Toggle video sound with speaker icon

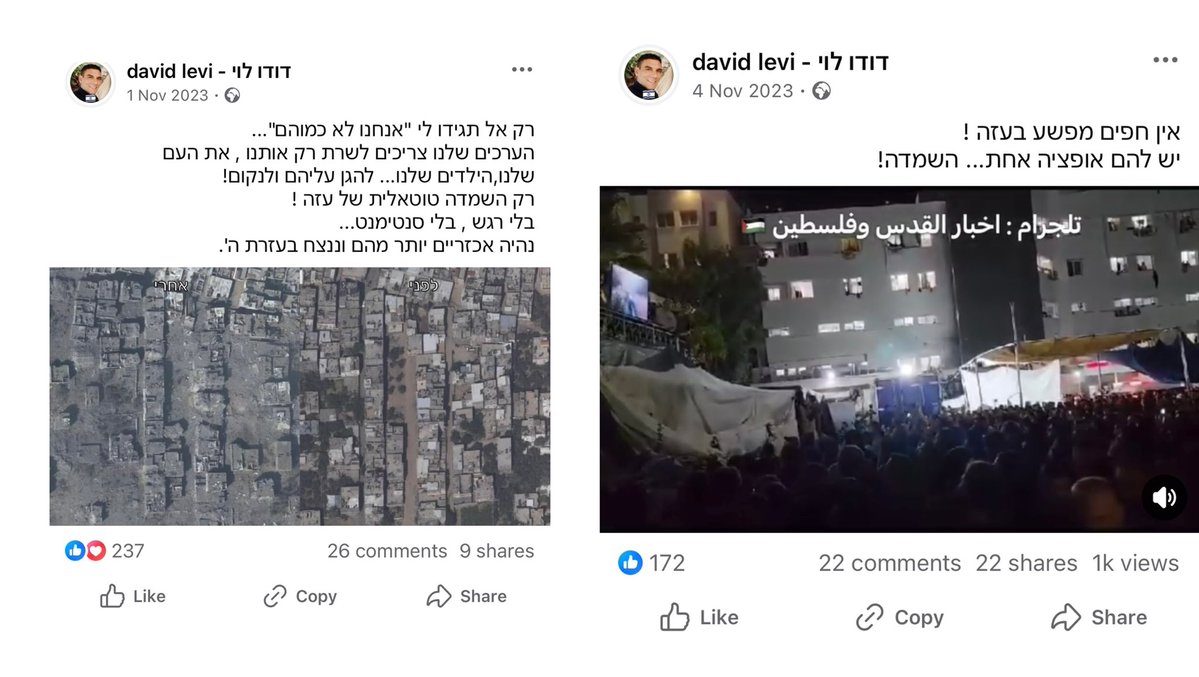tap(1164, 498)
